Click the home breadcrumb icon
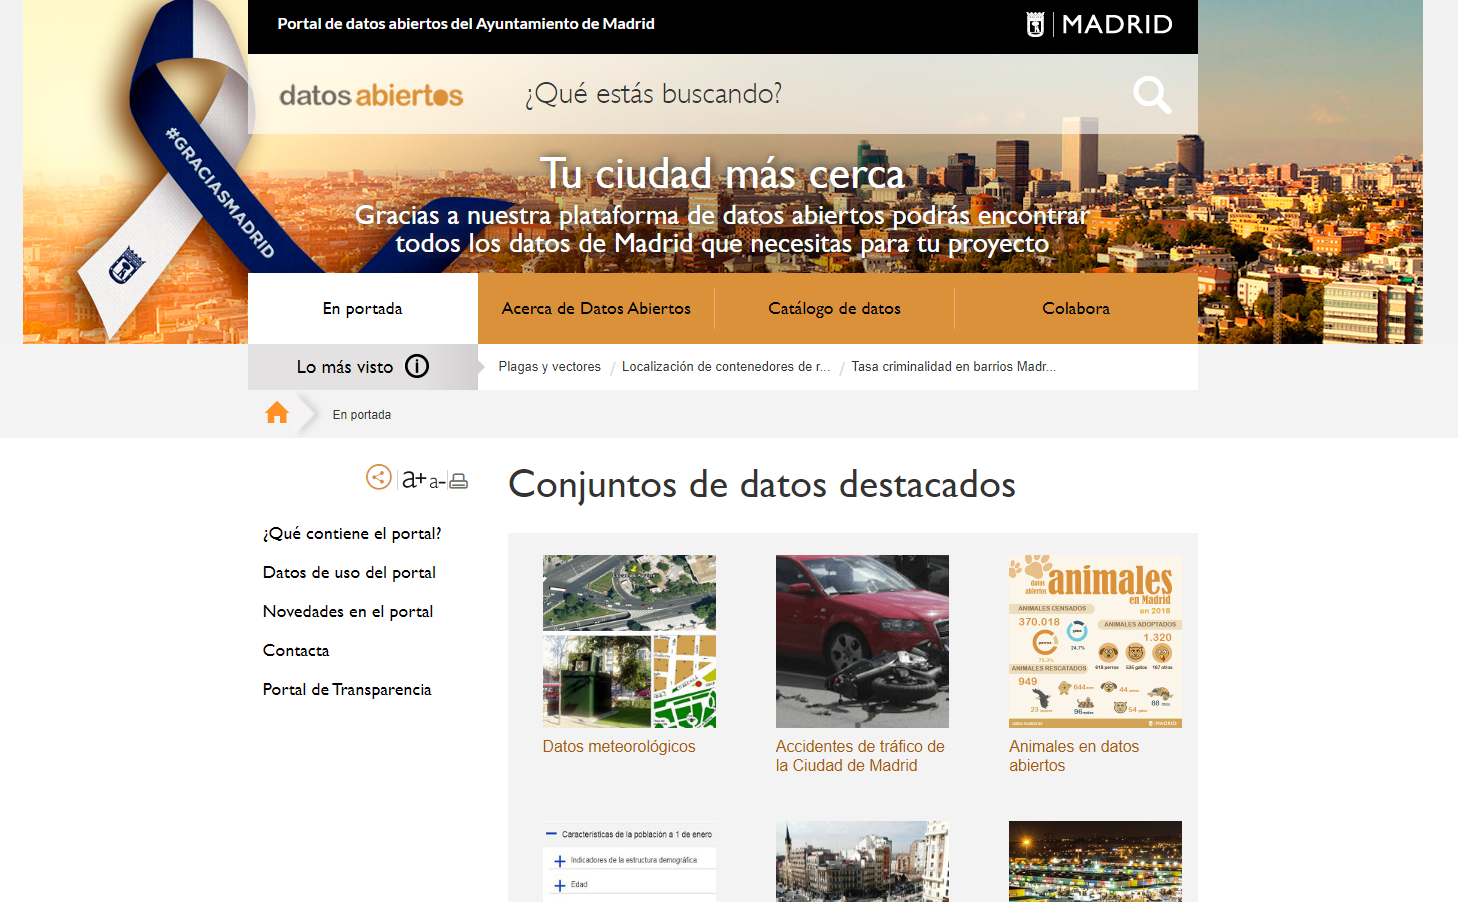Screen dimensions: 1458x902 click(x=277, y=413)
